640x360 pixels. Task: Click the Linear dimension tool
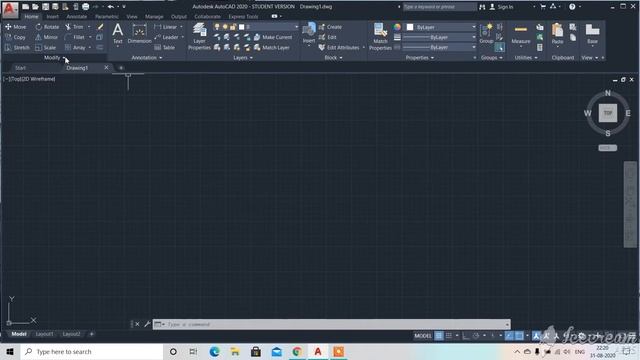pos(167,27)
